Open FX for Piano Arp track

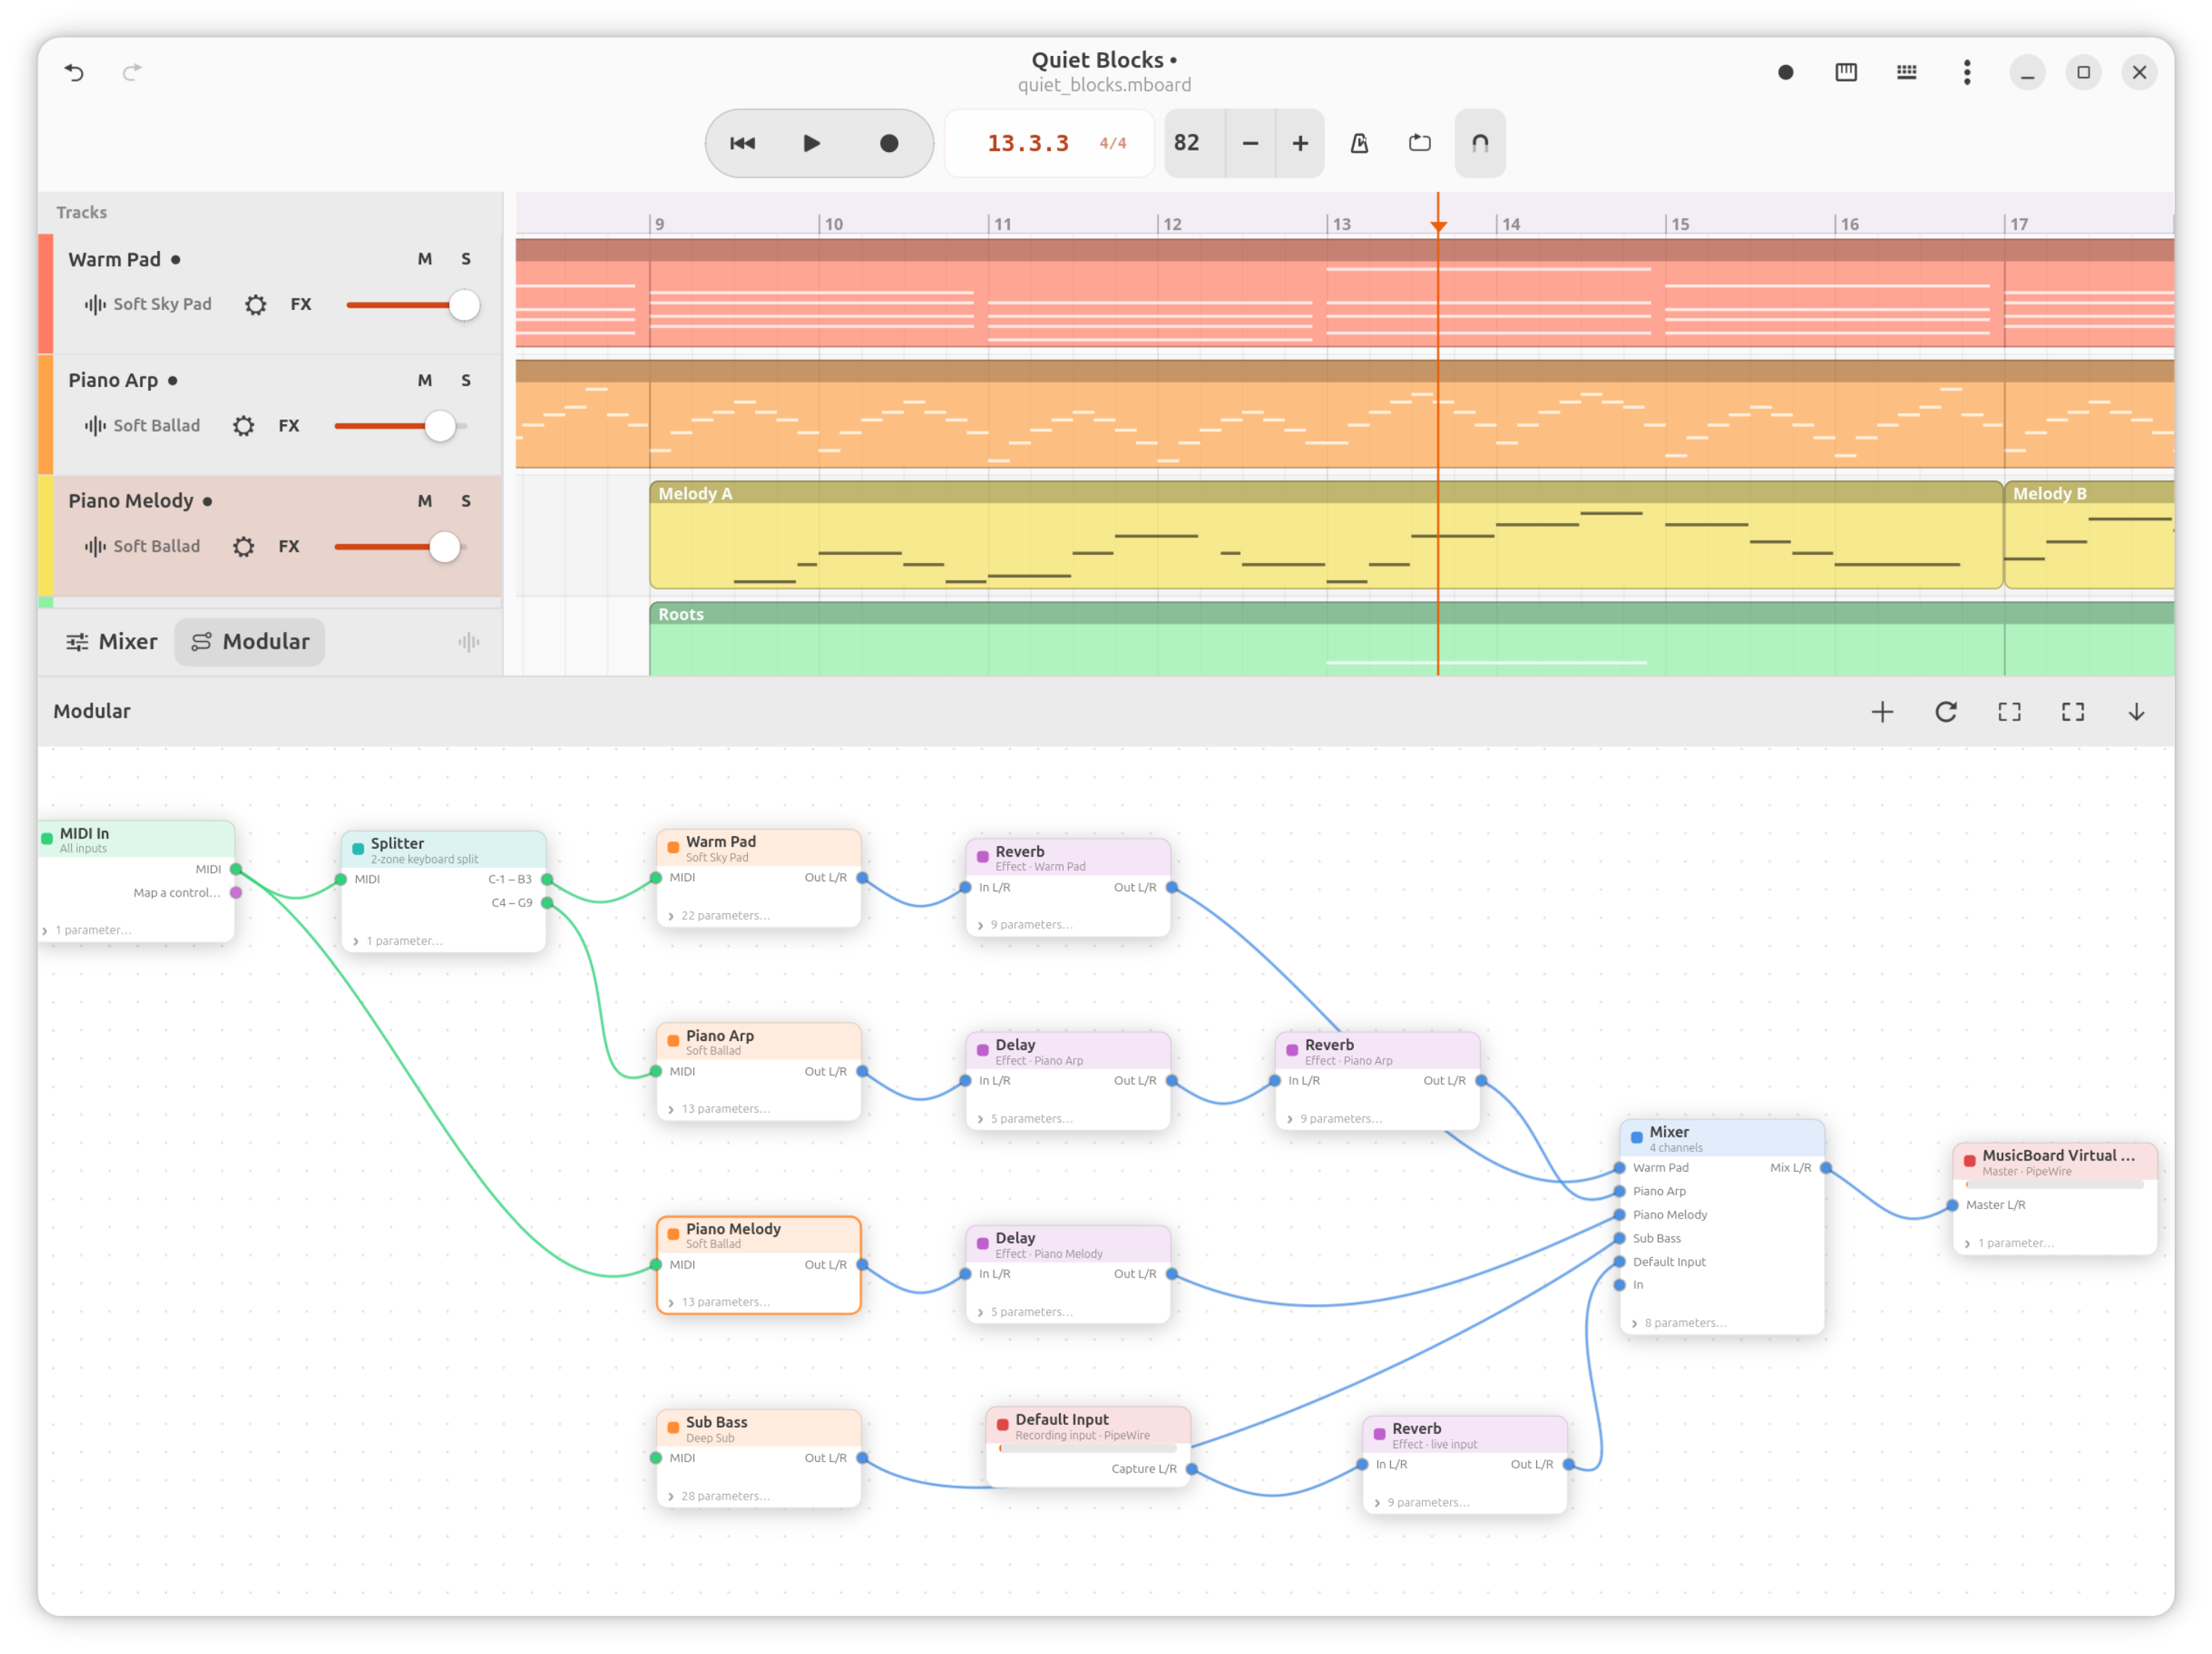click(289, 425)
